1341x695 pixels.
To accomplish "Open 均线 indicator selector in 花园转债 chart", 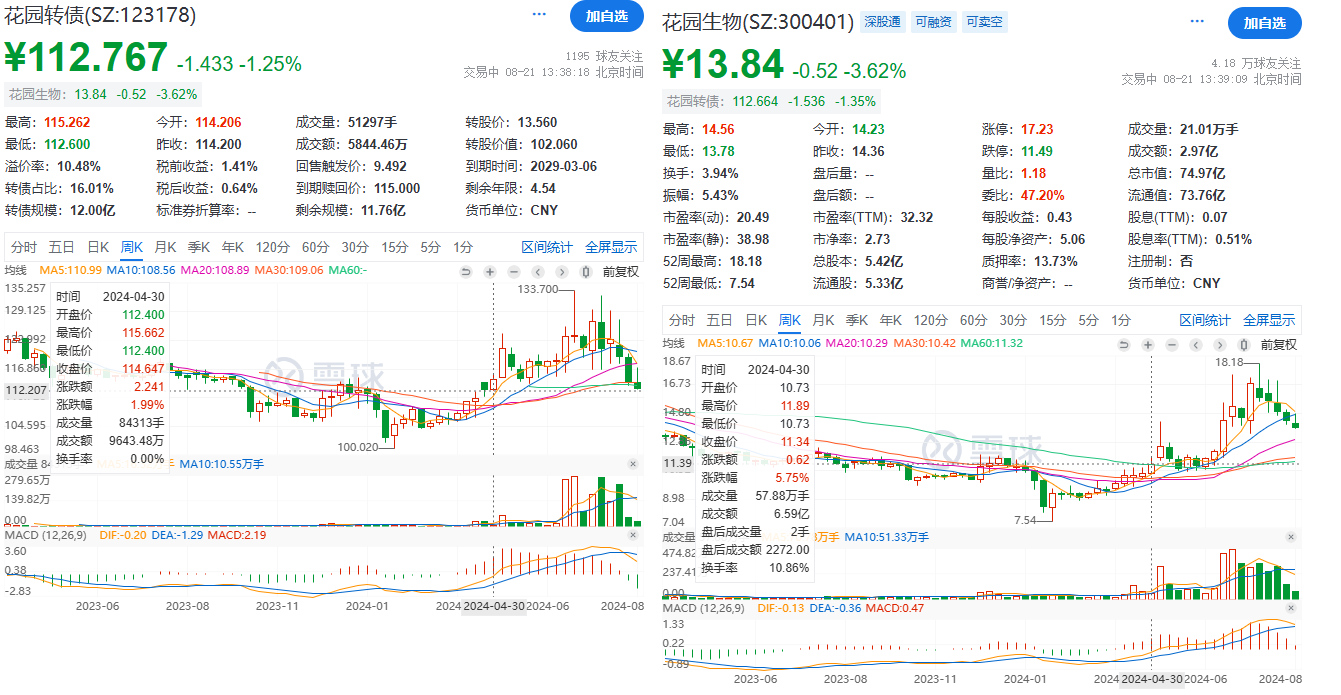I will coord(15,270).
